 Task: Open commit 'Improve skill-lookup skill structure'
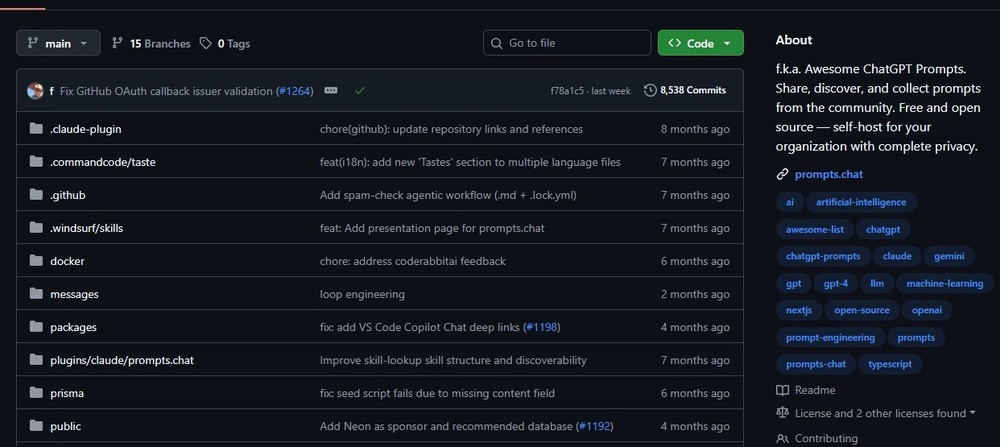point(453,361)
